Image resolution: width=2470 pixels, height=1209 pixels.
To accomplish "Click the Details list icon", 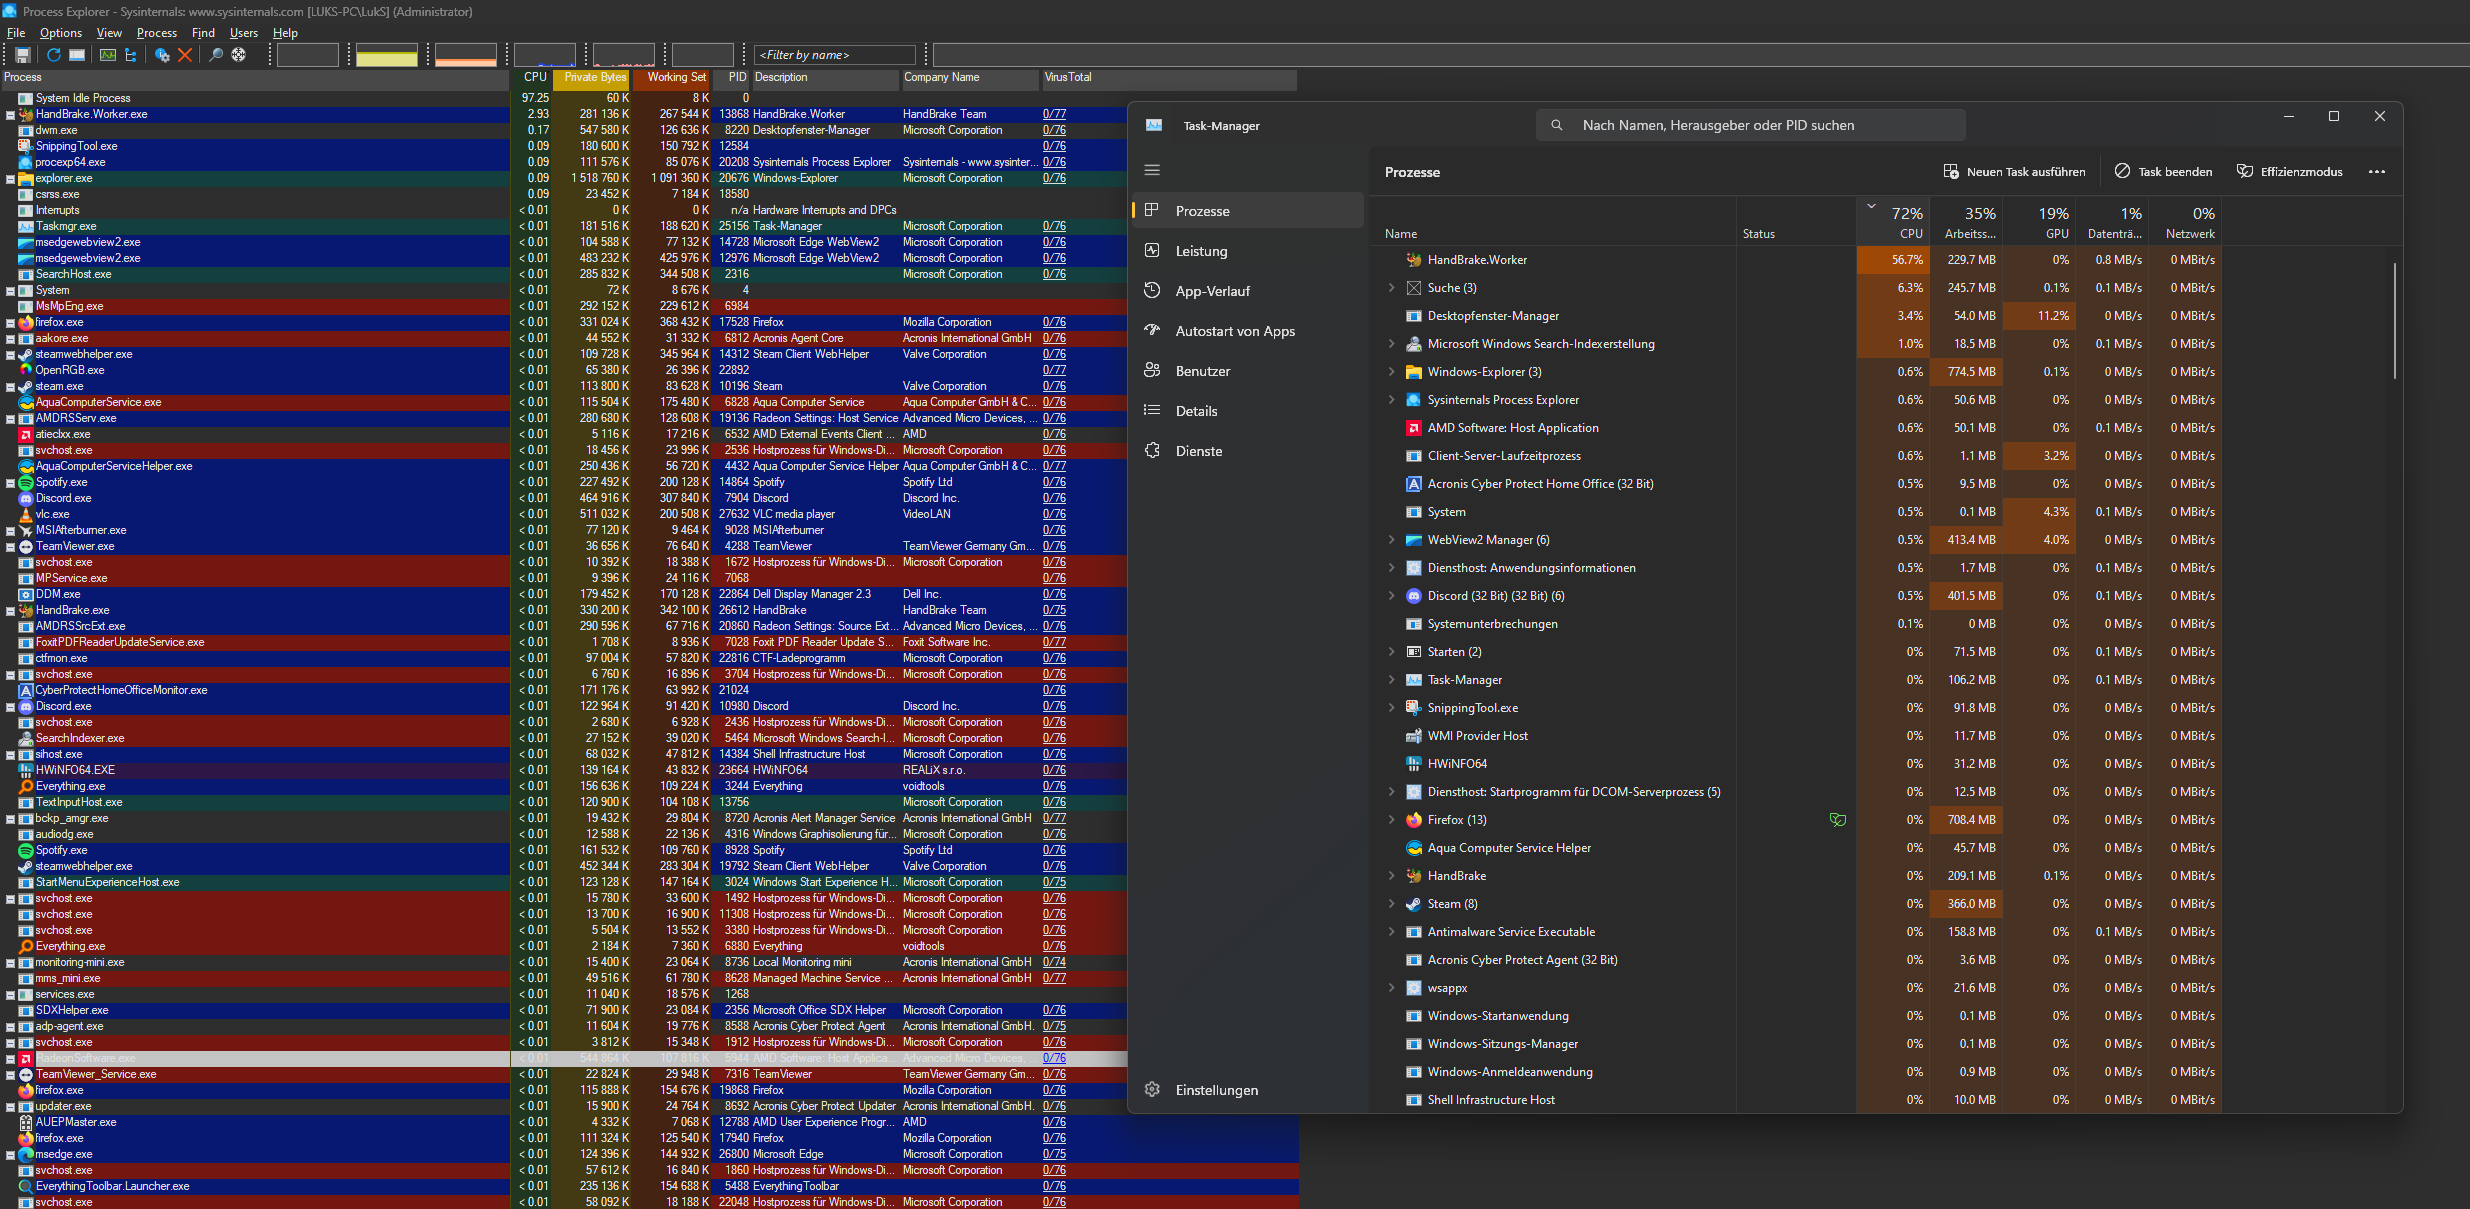I will (1152, 410).
